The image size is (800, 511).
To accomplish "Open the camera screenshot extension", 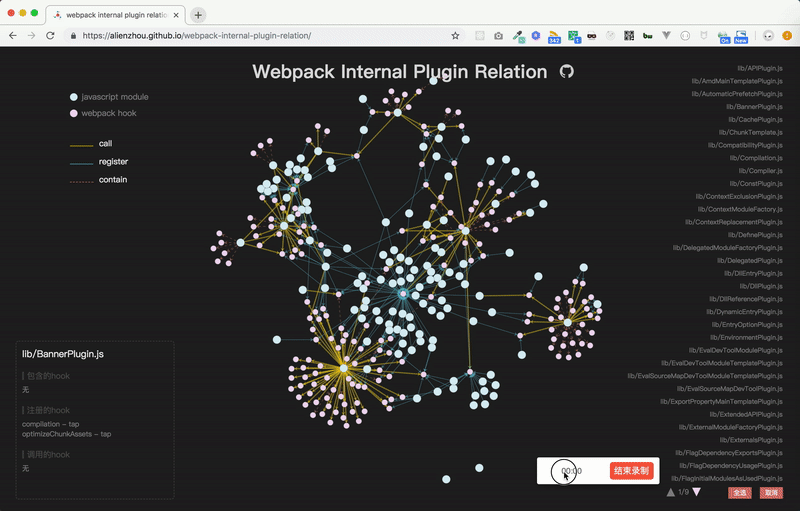I will coord(498,36).
